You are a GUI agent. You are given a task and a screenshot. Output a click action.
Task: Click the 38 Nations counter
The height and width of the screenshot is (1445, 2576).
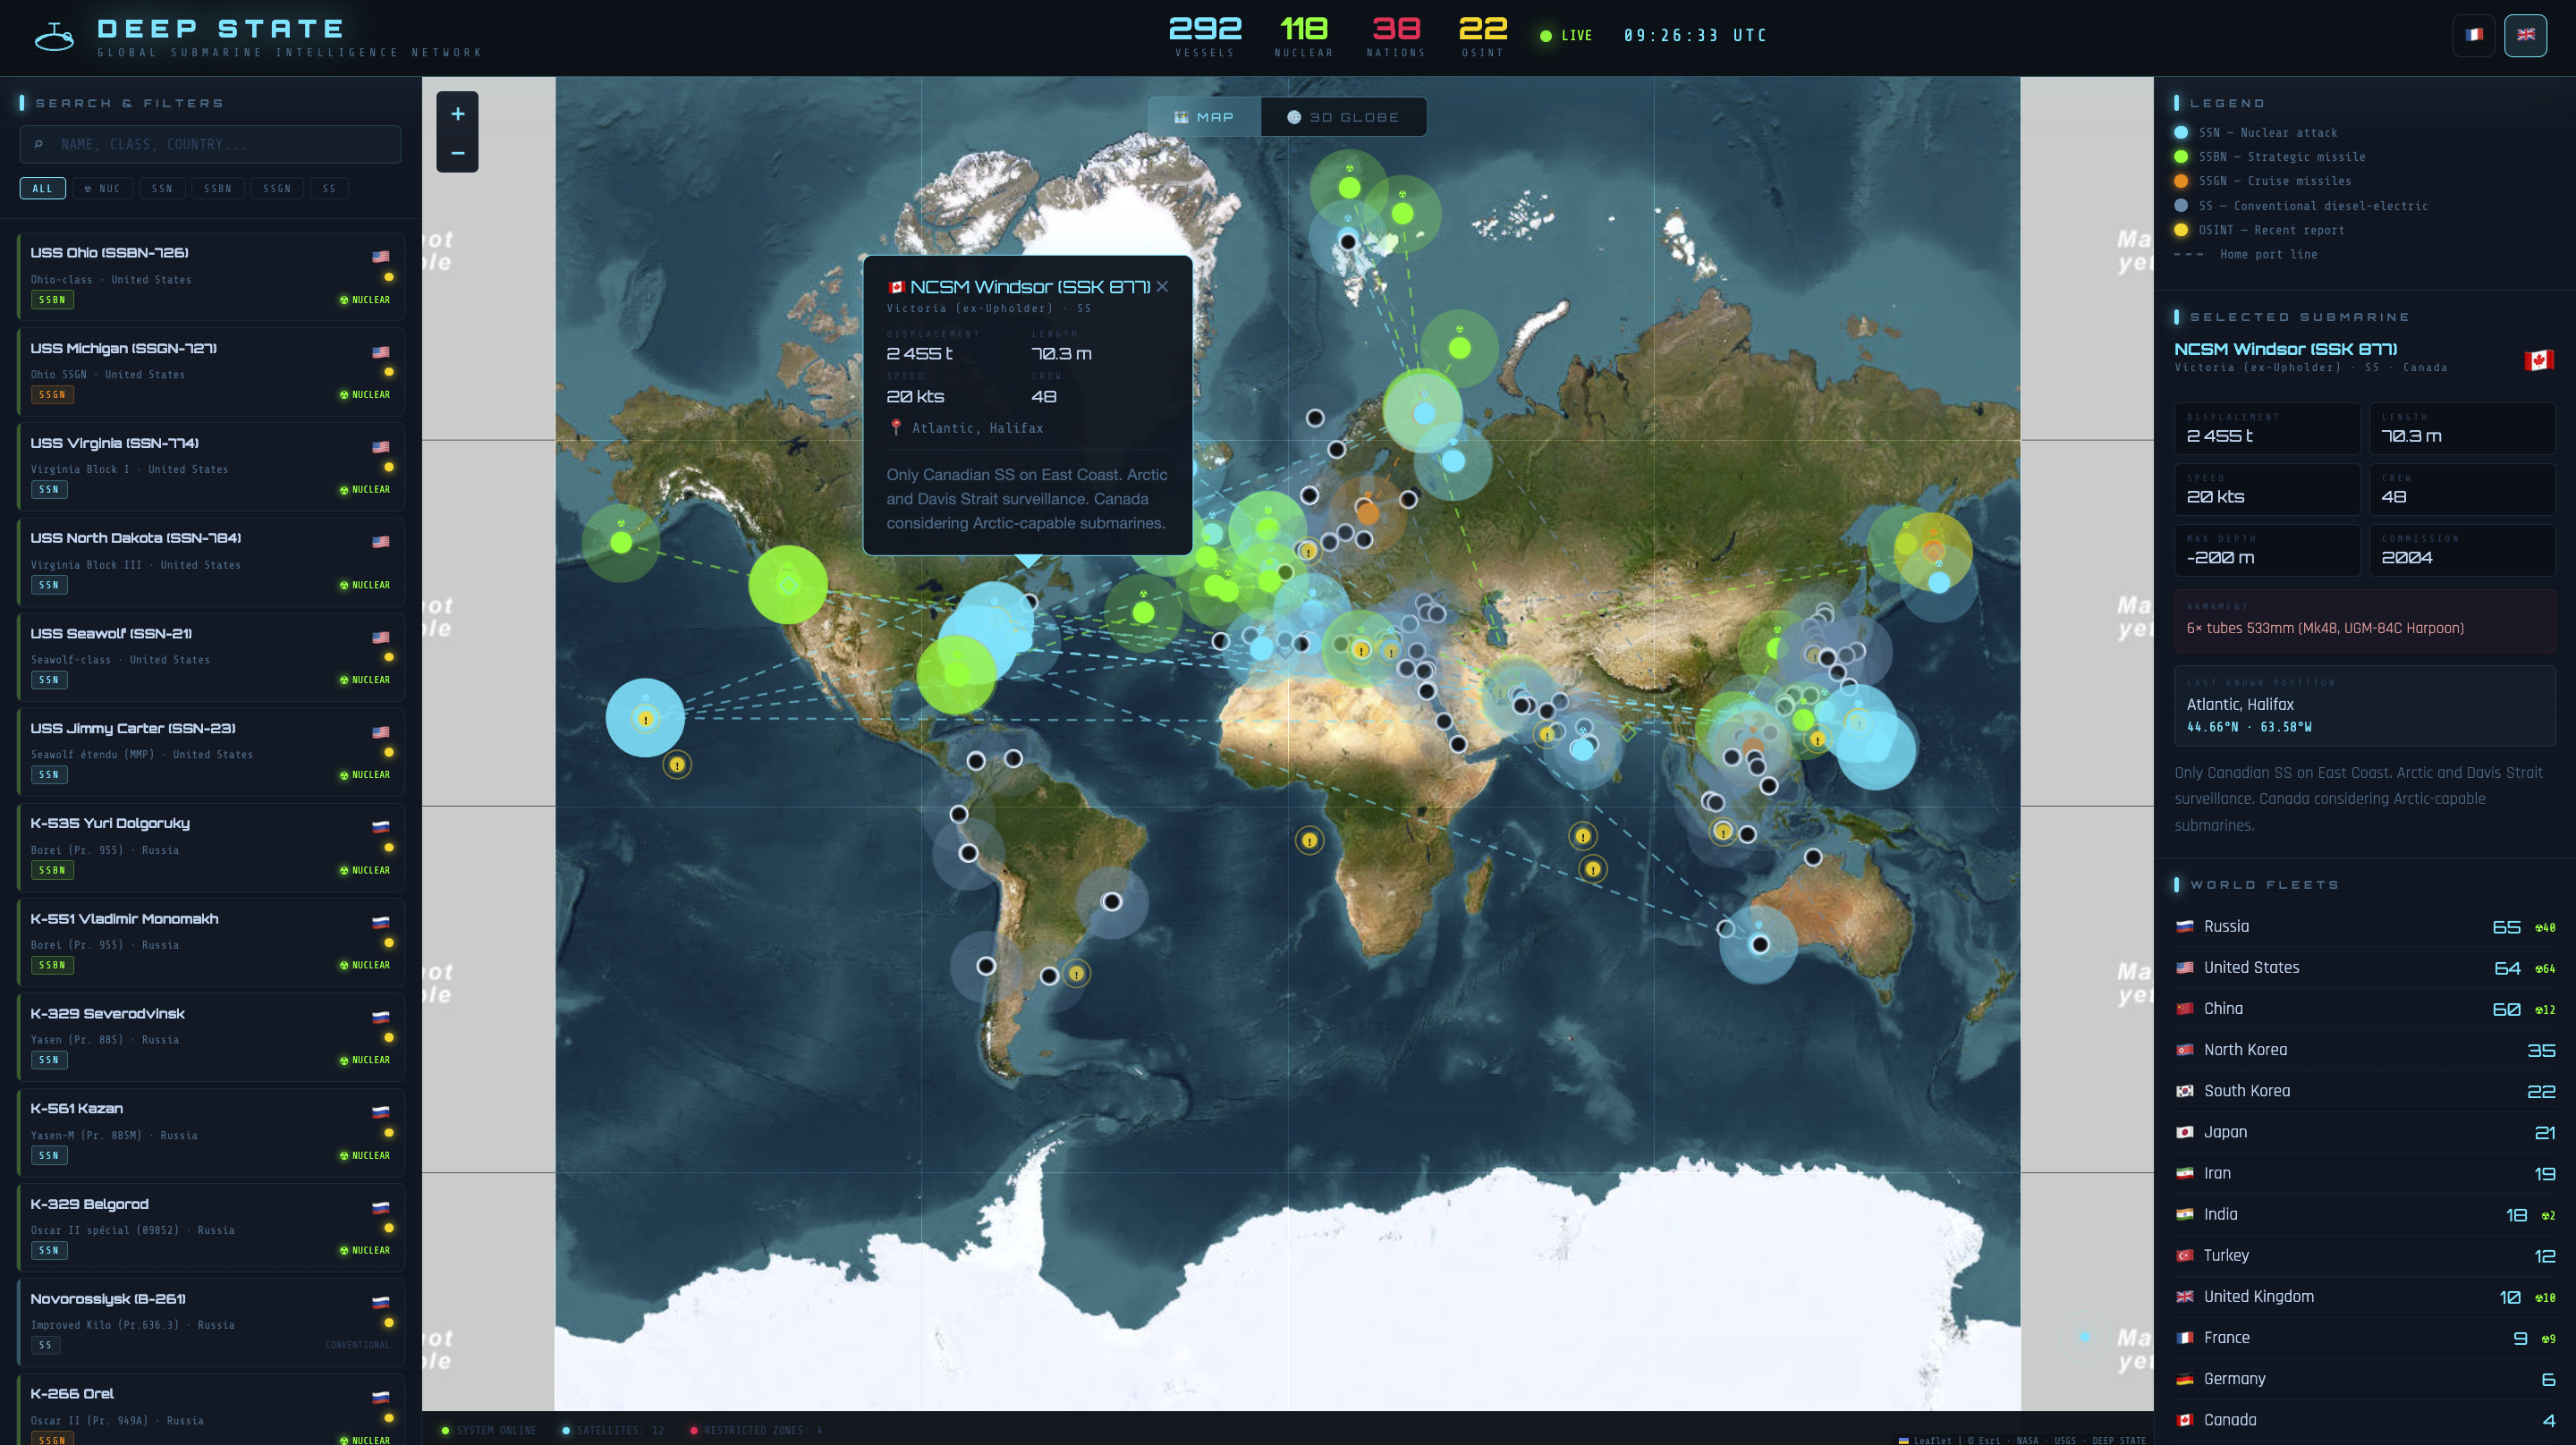(1396, 36)
